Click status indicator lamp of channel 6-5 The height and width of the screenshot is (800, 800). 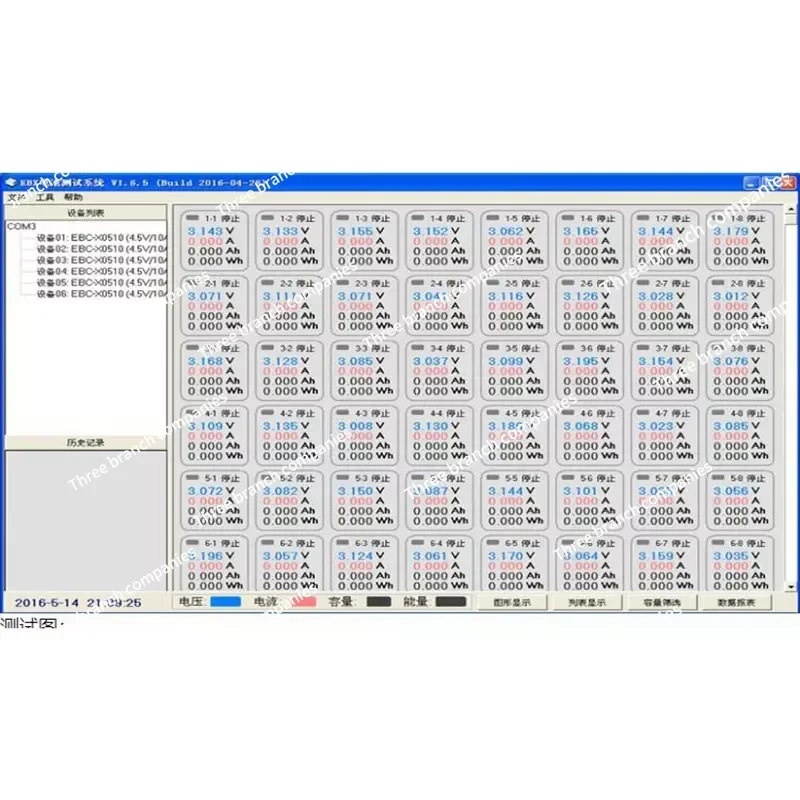click(x=493, y=542)
